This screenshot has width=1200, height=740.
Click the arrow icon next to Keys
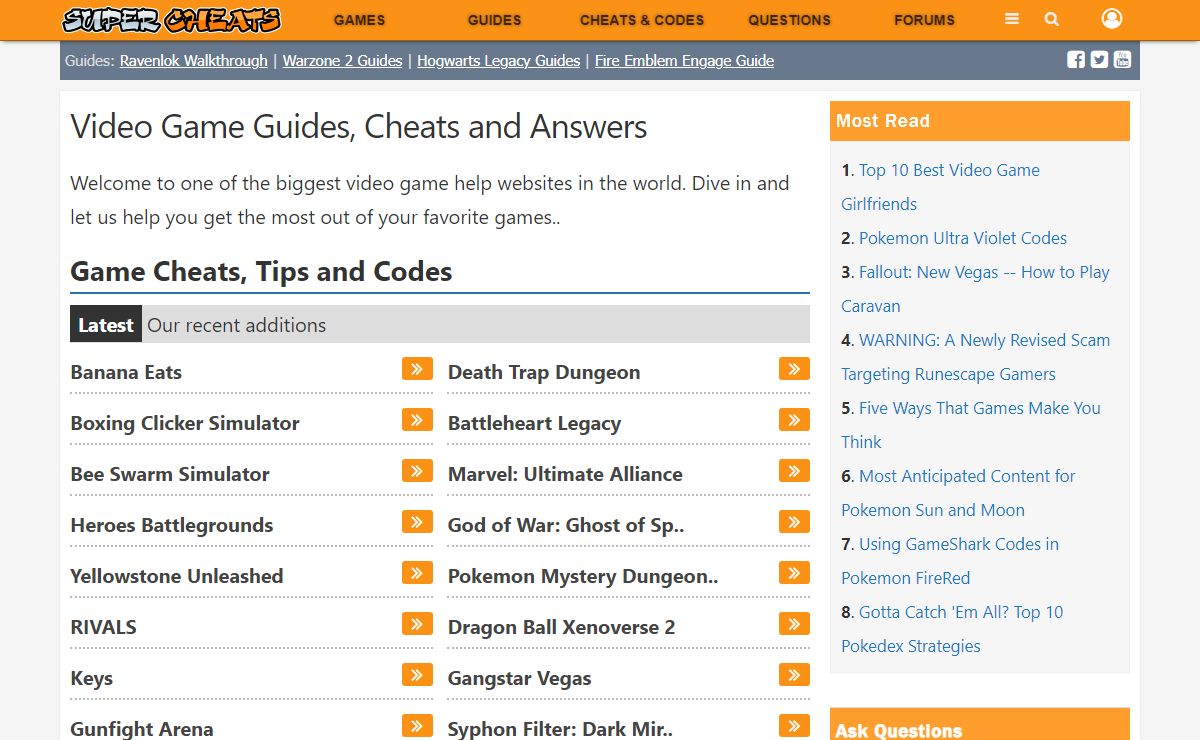click(x=417, y=675)
